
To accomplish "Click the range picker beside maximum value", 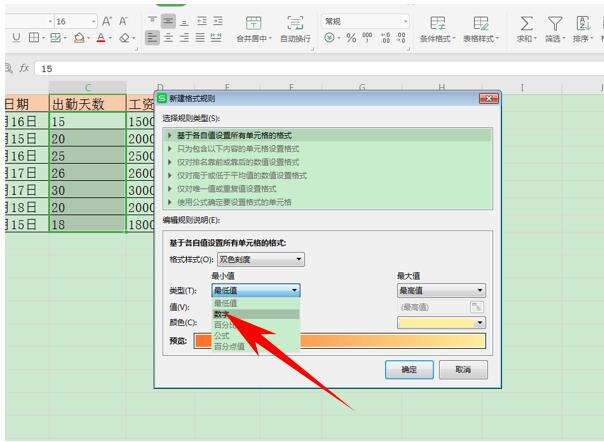I will click(x=477, y=307).
